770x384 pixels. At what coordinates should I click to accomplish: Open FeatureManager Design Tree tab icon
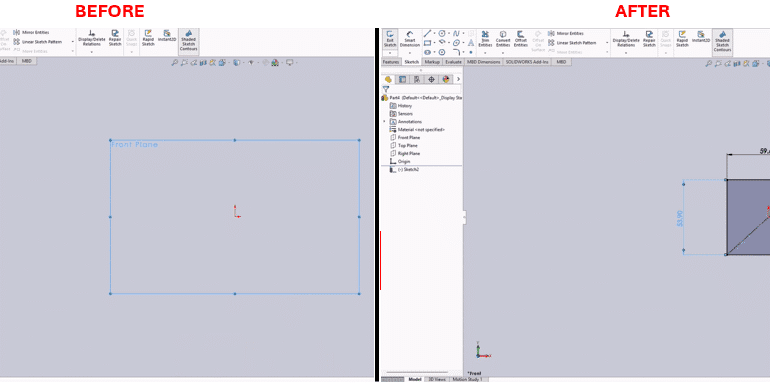point(388,79)
